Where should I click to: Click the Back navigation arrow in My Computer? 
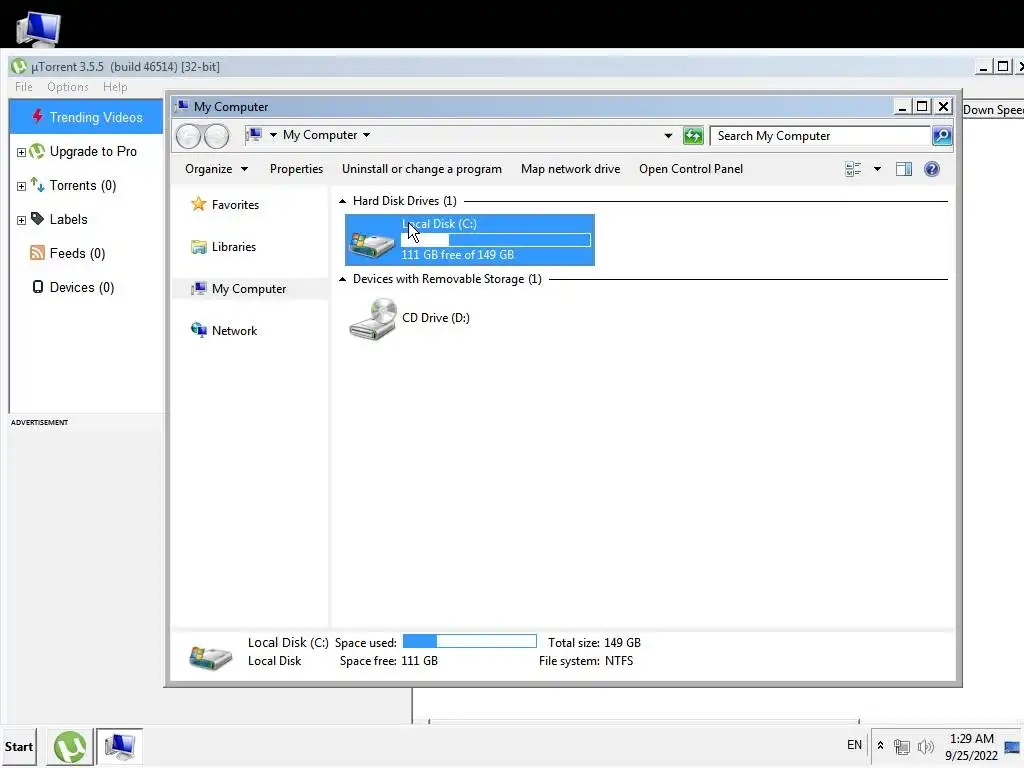pyautogui.click(x=188, y=136)
